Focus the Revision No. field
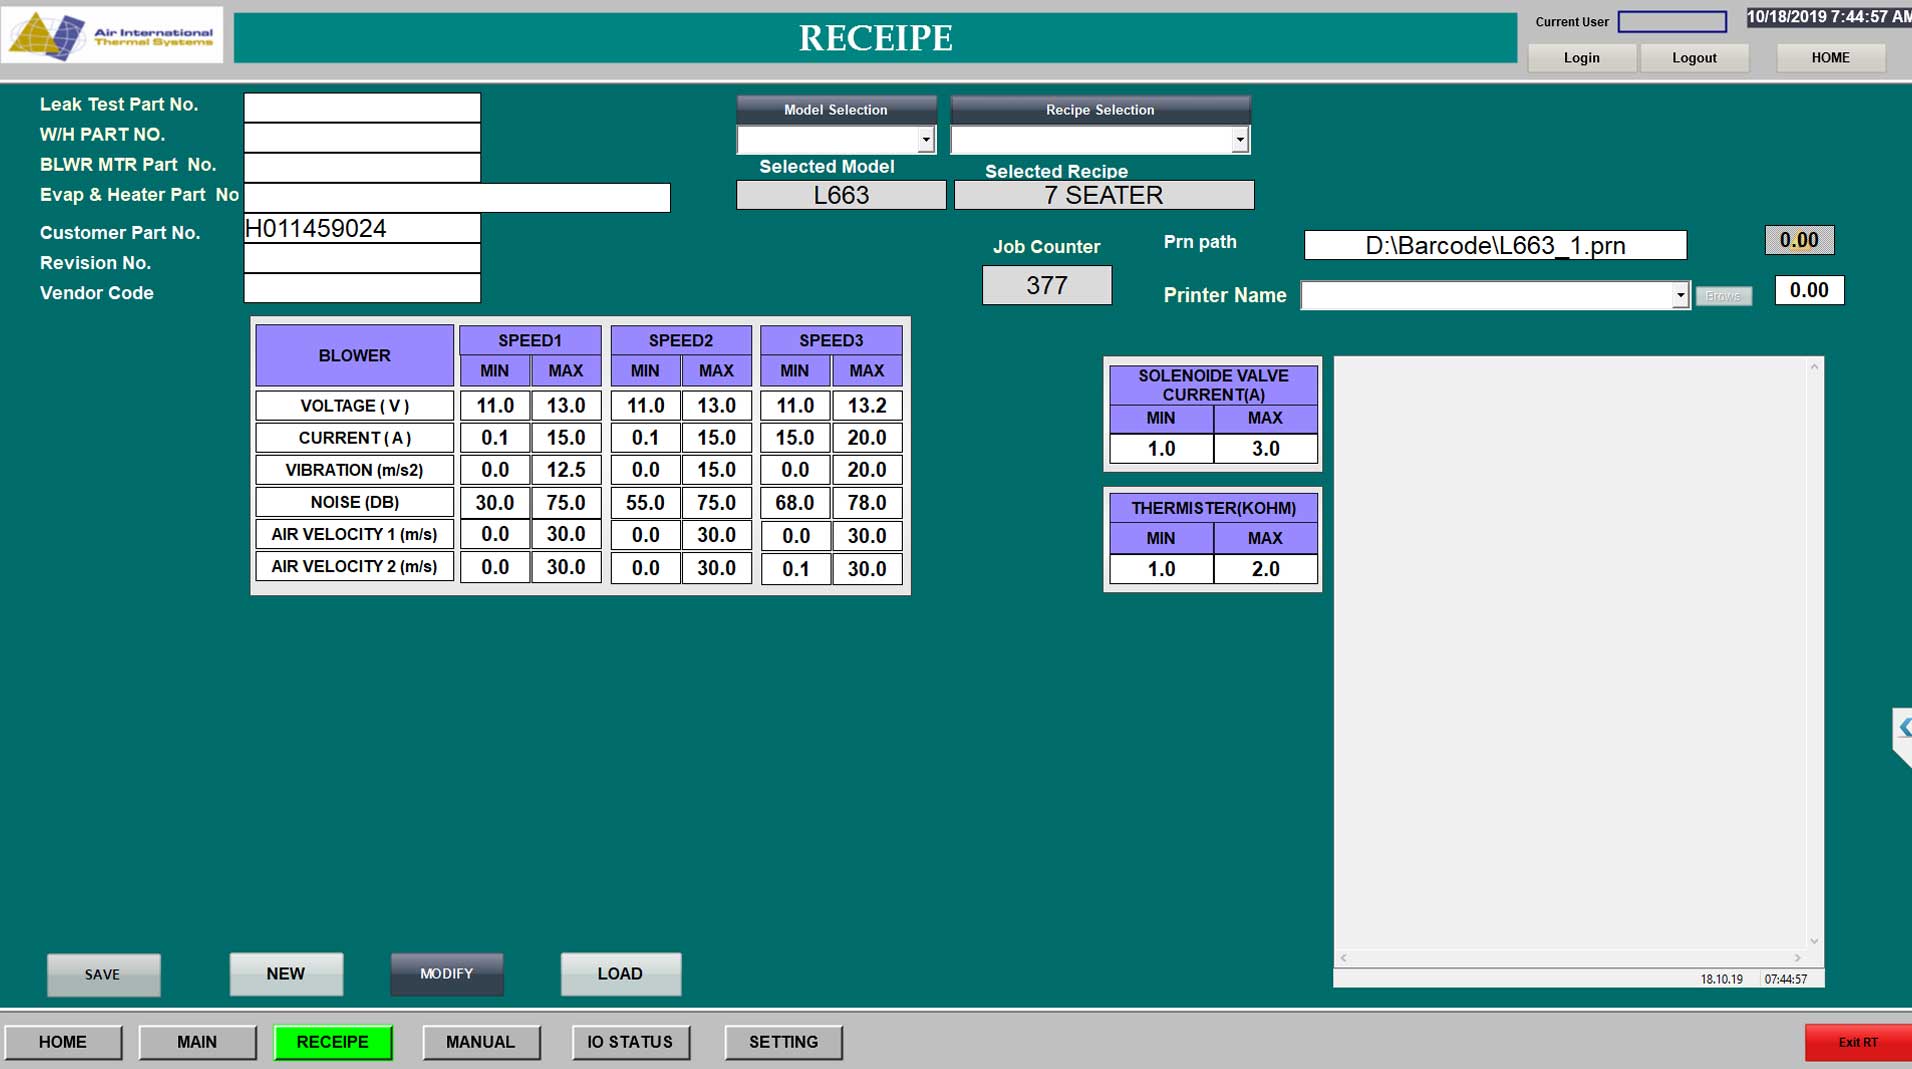The height and width of the screenshot is (1069, 1912). (362, 258)
